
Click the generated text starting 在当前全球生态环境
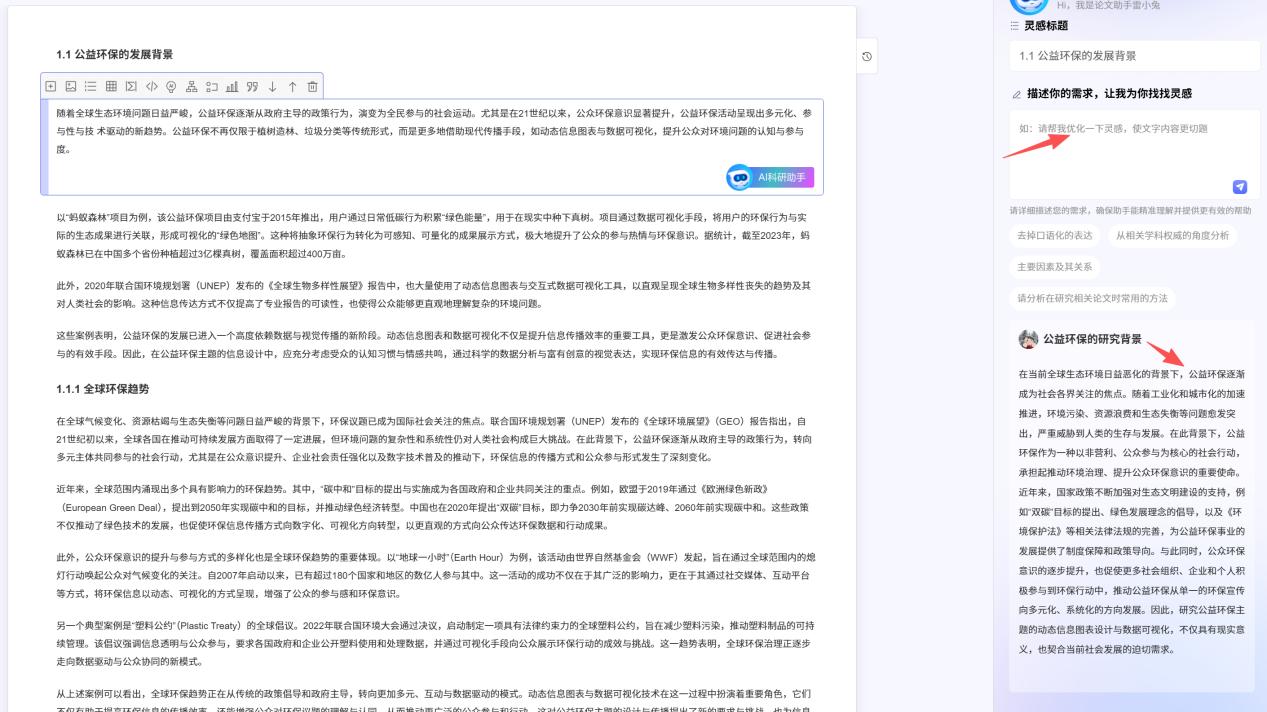tap(1131, 511)
